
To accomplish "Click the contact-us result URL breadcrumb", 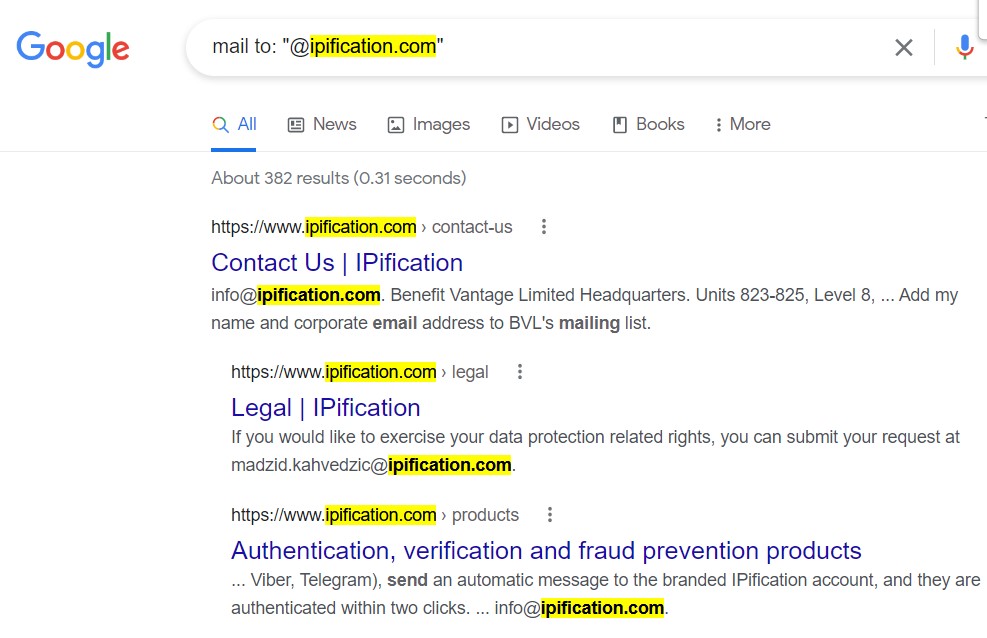I will click(361, 227).
